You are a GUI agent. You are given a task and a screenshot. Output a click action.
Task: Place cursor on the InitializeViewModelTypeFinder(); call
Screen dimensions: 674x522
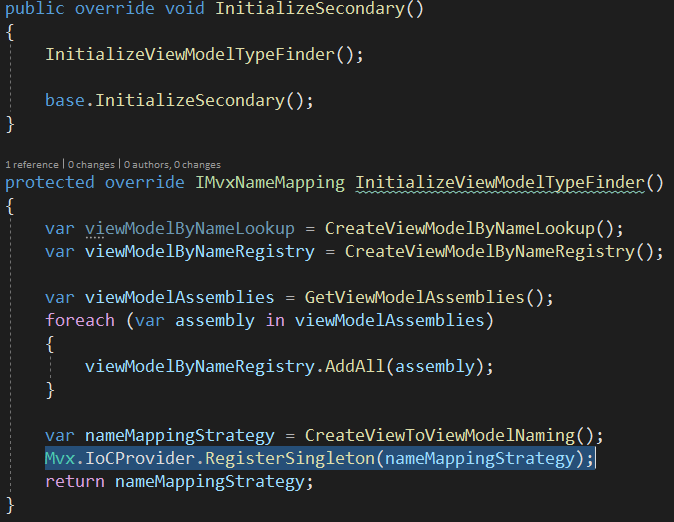[x=204, y=55]
